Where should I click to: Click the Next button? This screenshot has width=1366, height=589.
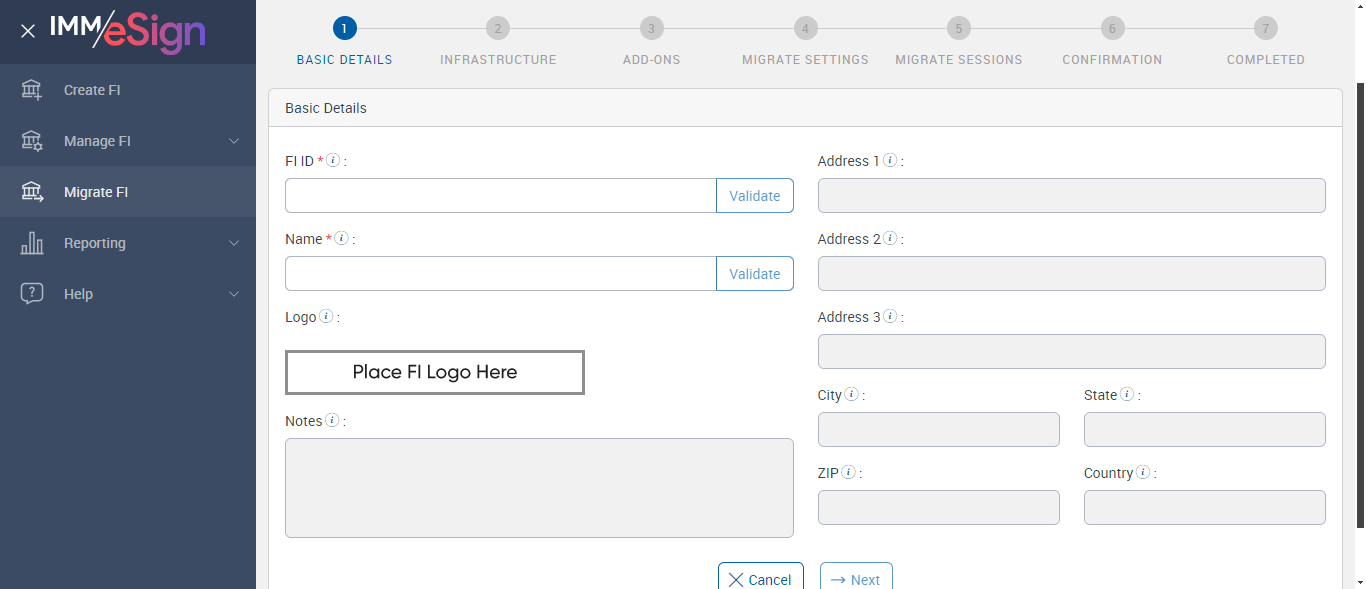click(856, 579)
